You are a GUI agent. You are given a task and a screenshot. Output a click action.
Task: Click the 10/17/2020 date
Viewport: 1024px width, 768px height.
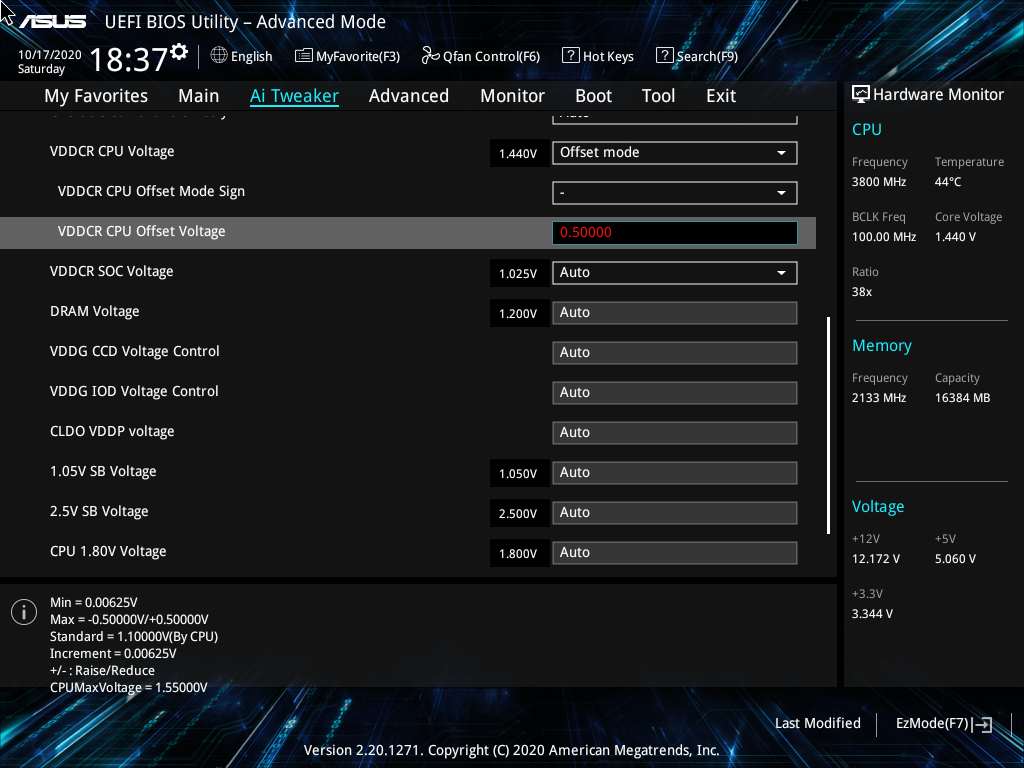click(50, 55)
